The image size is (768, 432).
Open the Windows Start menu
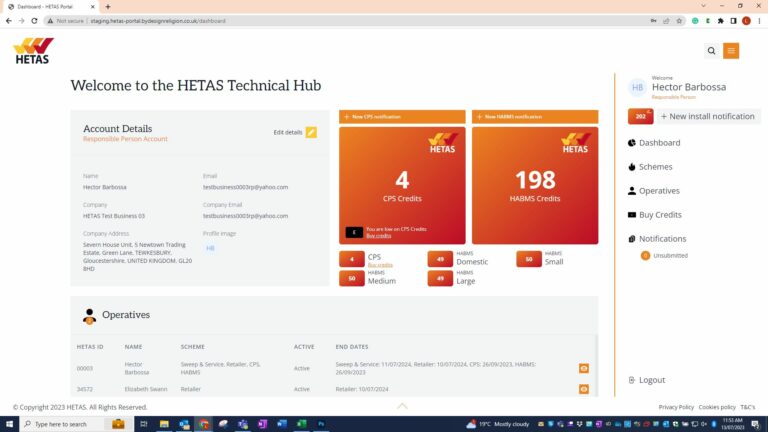[x=9, y=424]
